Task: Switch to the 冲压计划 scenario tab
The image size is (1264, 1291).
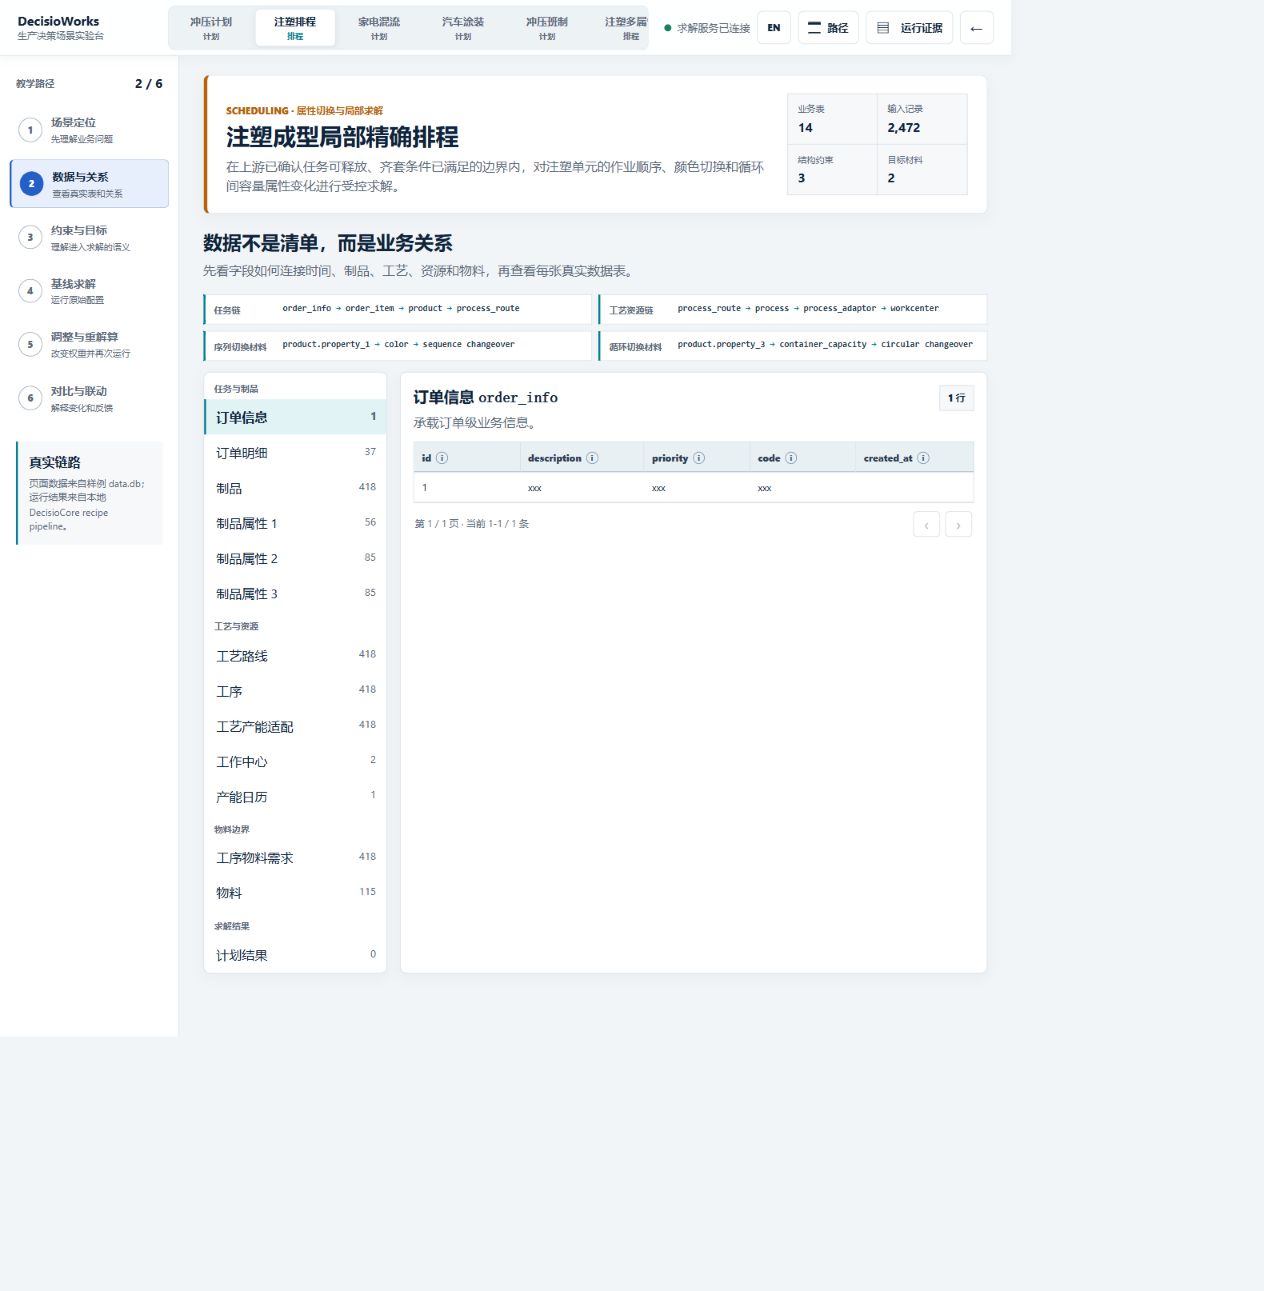Action: tap(211, 28)
